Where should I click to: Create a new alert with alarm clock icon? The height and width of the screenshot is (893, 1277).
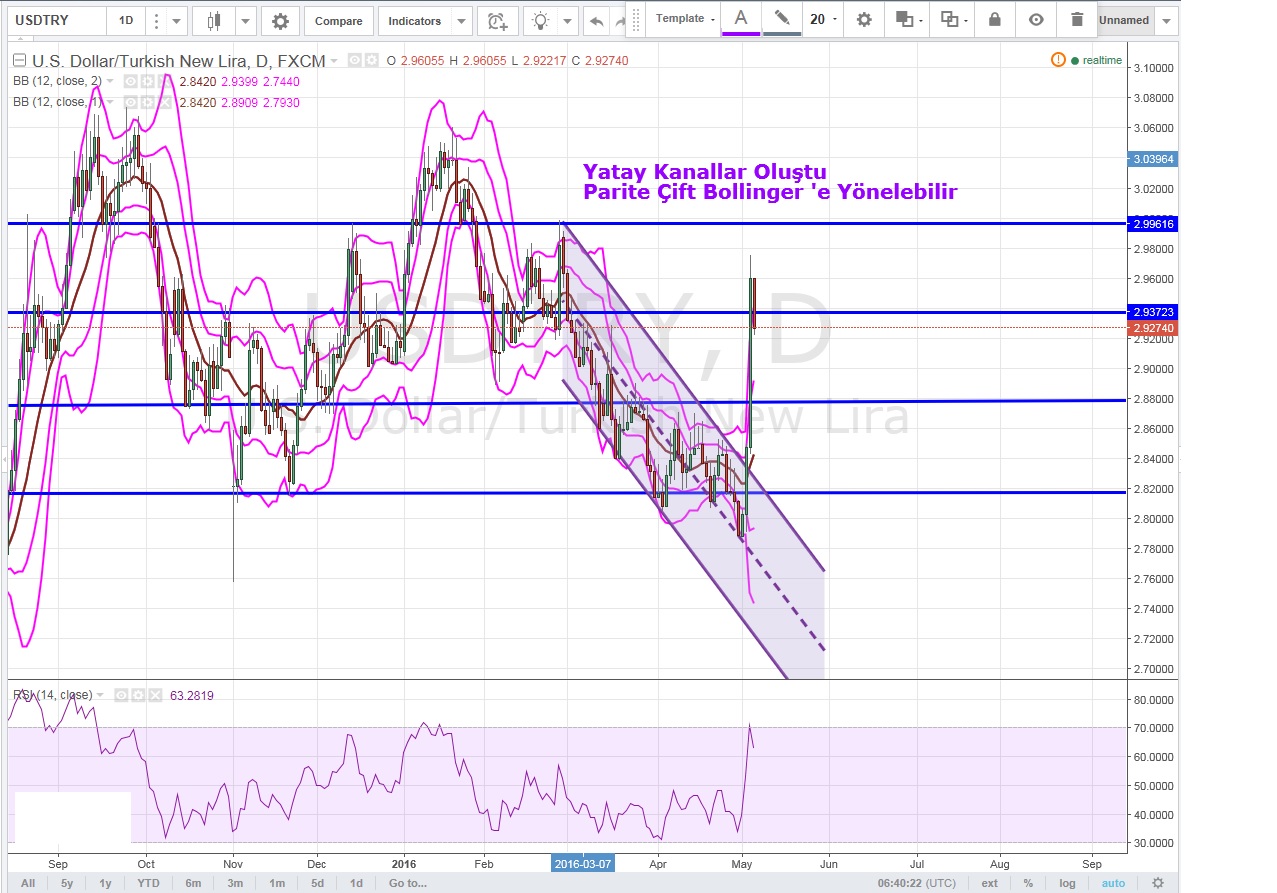coord(496,21)
